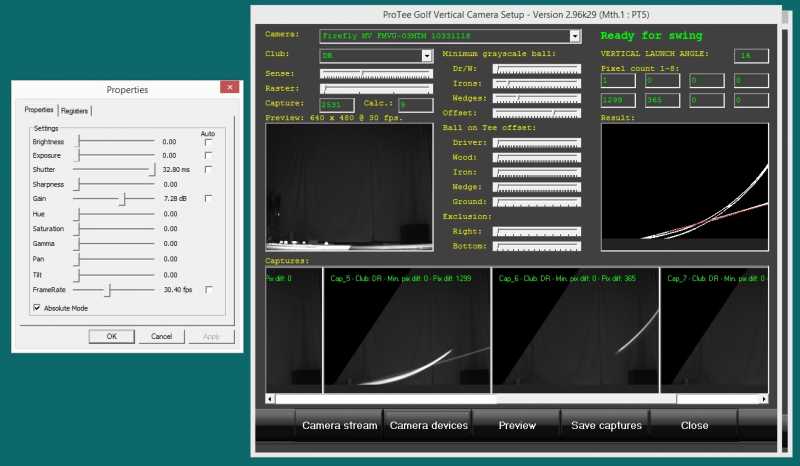Click the Sharpness slider handle
The image size is (800, 466).
(x=78, y=184)
